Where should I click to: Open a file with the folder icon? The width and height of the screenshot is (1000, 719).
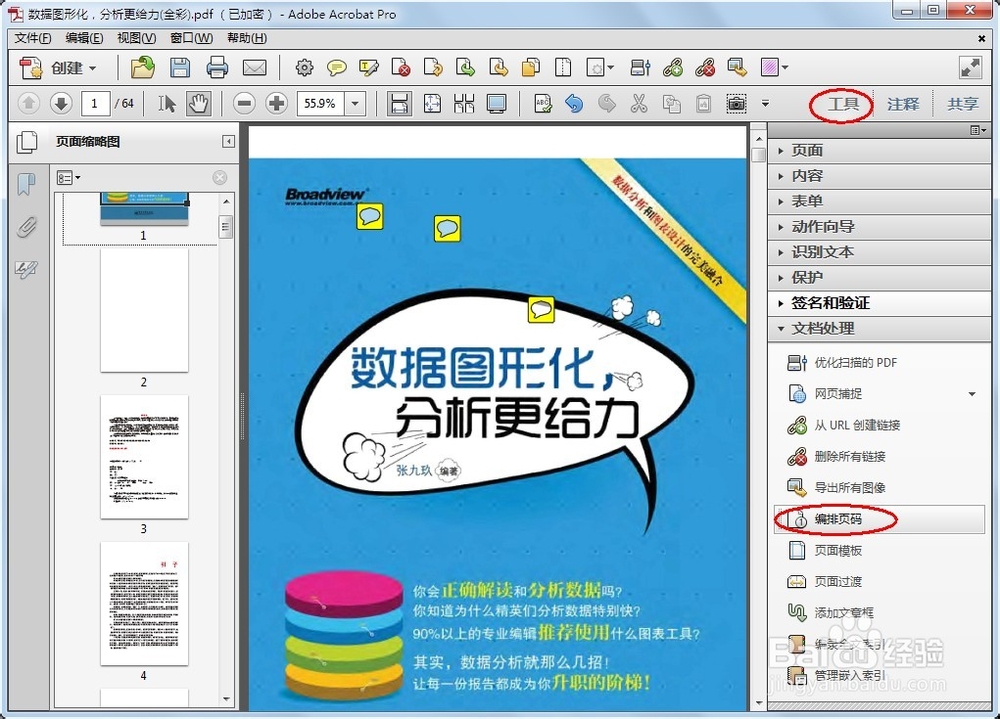(142, 68)
